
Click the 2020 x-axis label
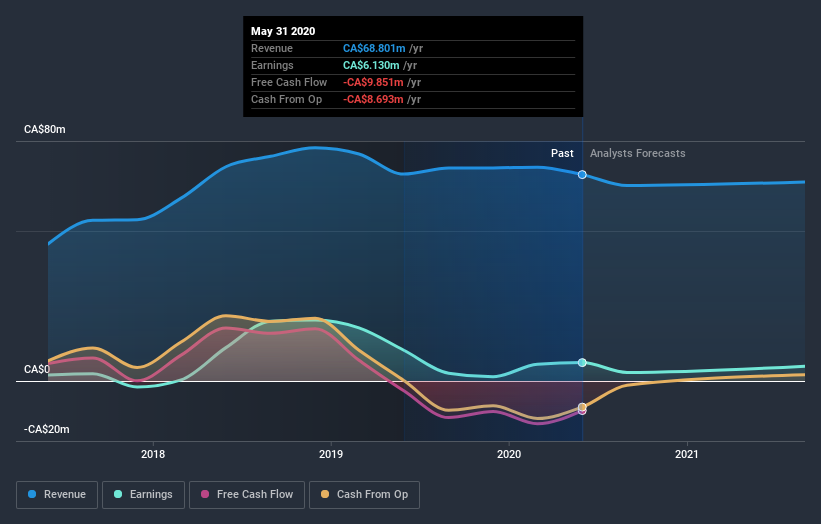509,454
